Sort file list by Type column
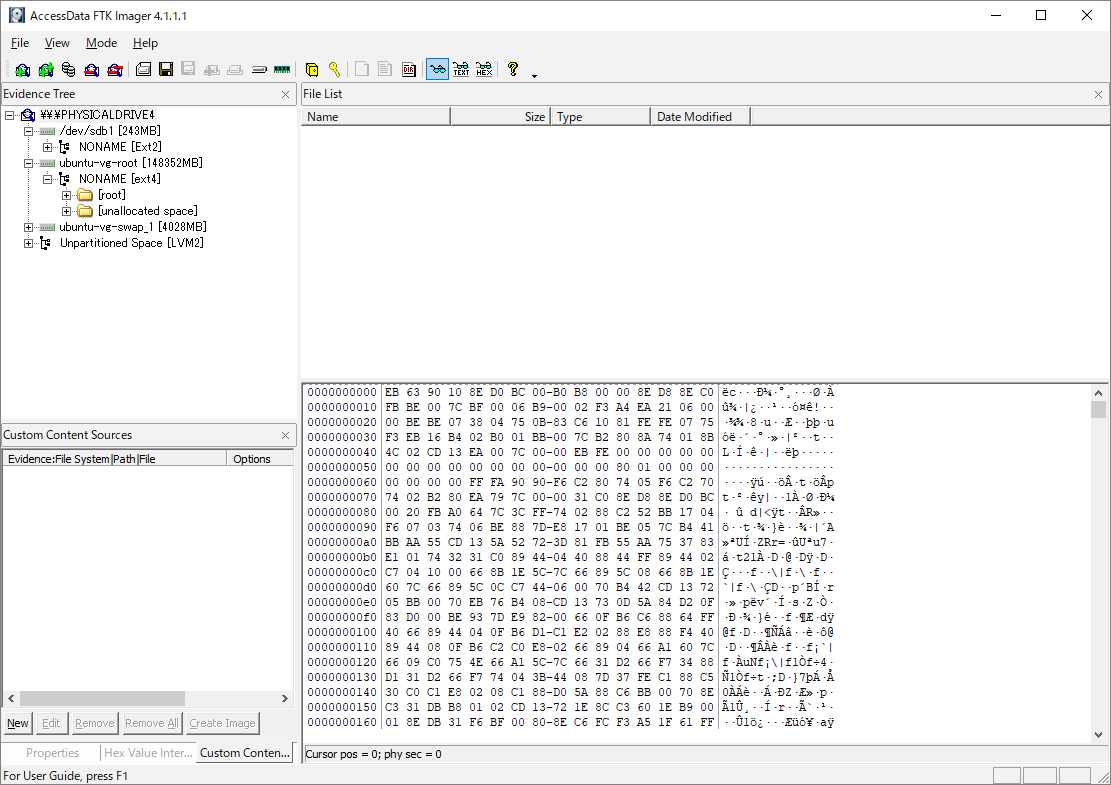 click(x=600, y=117)
